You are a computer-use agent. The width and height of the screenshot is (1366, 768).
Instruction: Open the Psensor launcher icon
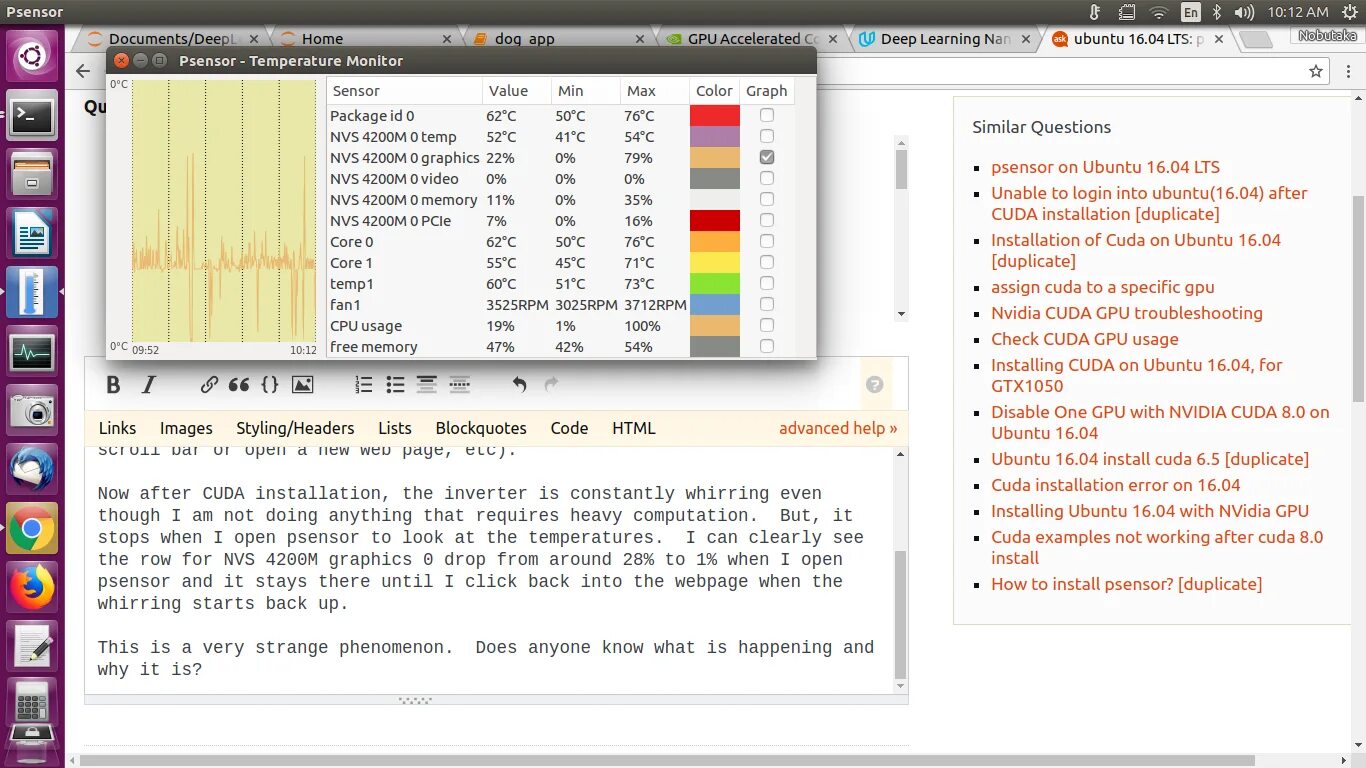[x=32, y=292]
